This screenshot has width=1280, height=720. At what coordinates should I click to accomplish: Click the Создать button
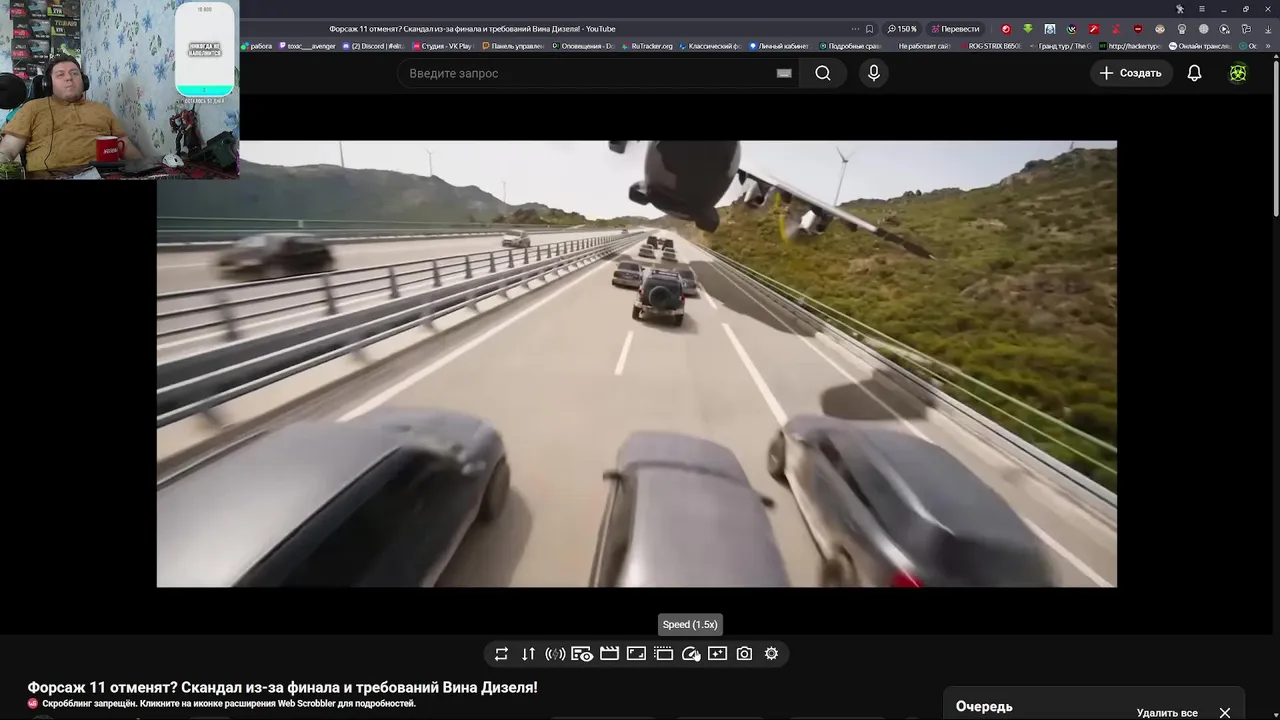(1131, 73)
